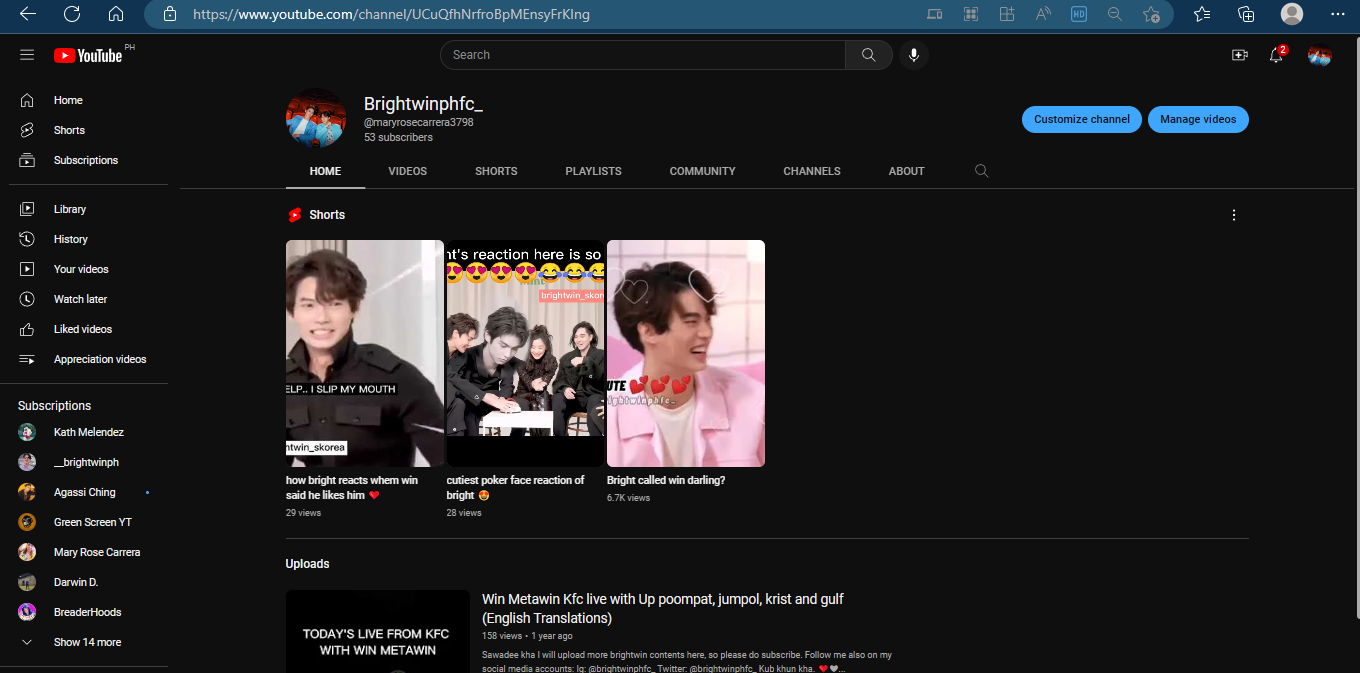Click 'Bright called win darling?' title text
Image resolution: width=1360 pixels, height=673 pixels.
pos(666,480)
